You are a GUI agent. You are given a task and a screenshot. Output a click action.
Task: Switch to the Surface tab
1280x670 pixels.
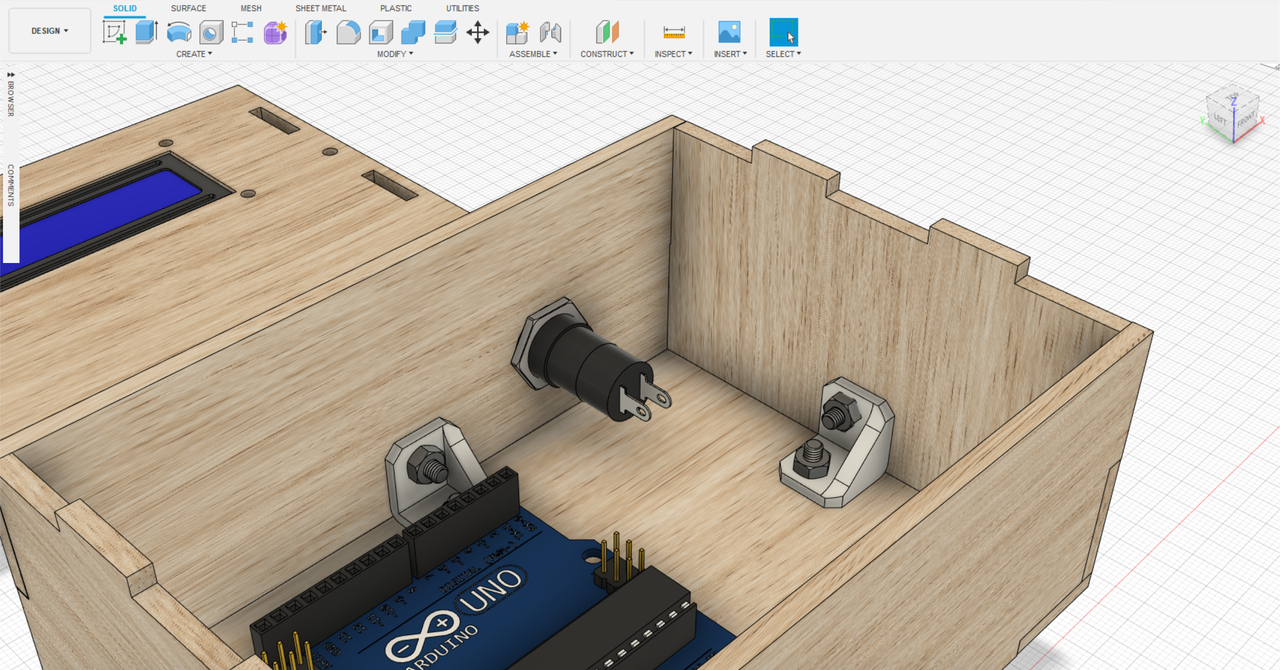188,9
